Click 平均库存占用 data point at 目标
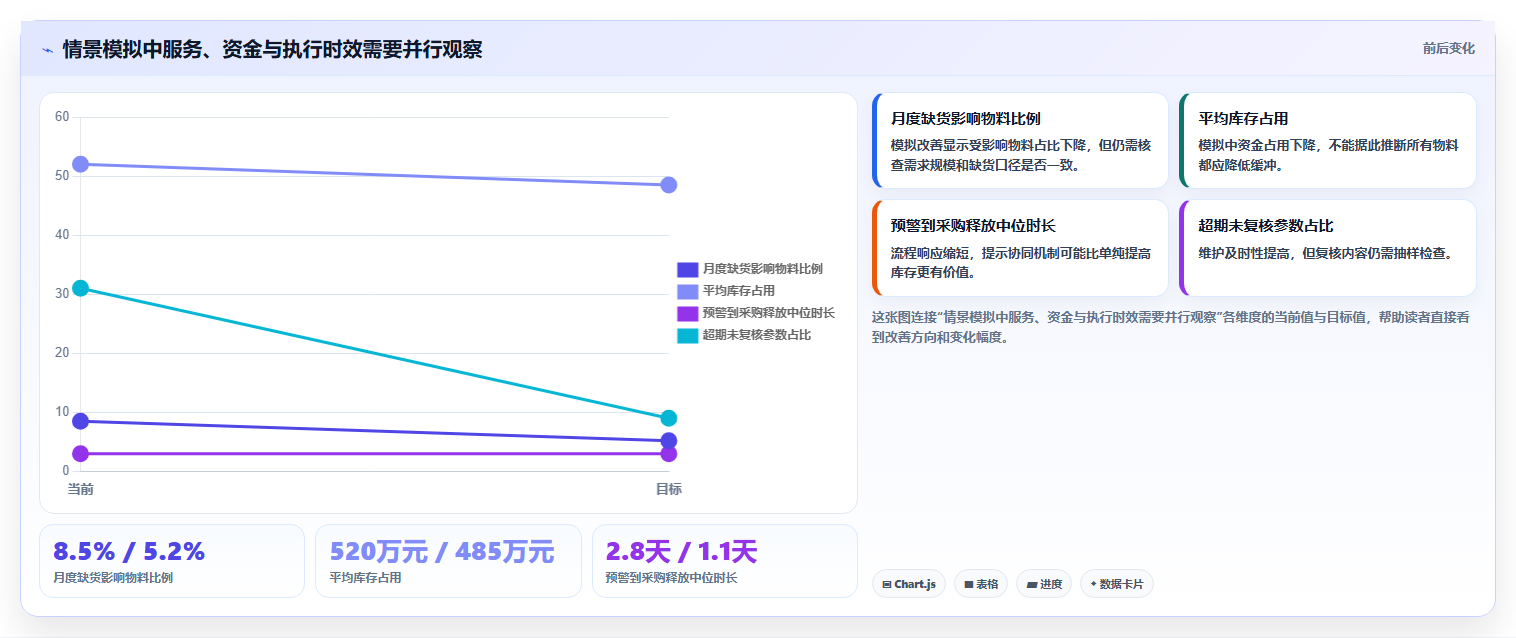 [x=669, y=185]
